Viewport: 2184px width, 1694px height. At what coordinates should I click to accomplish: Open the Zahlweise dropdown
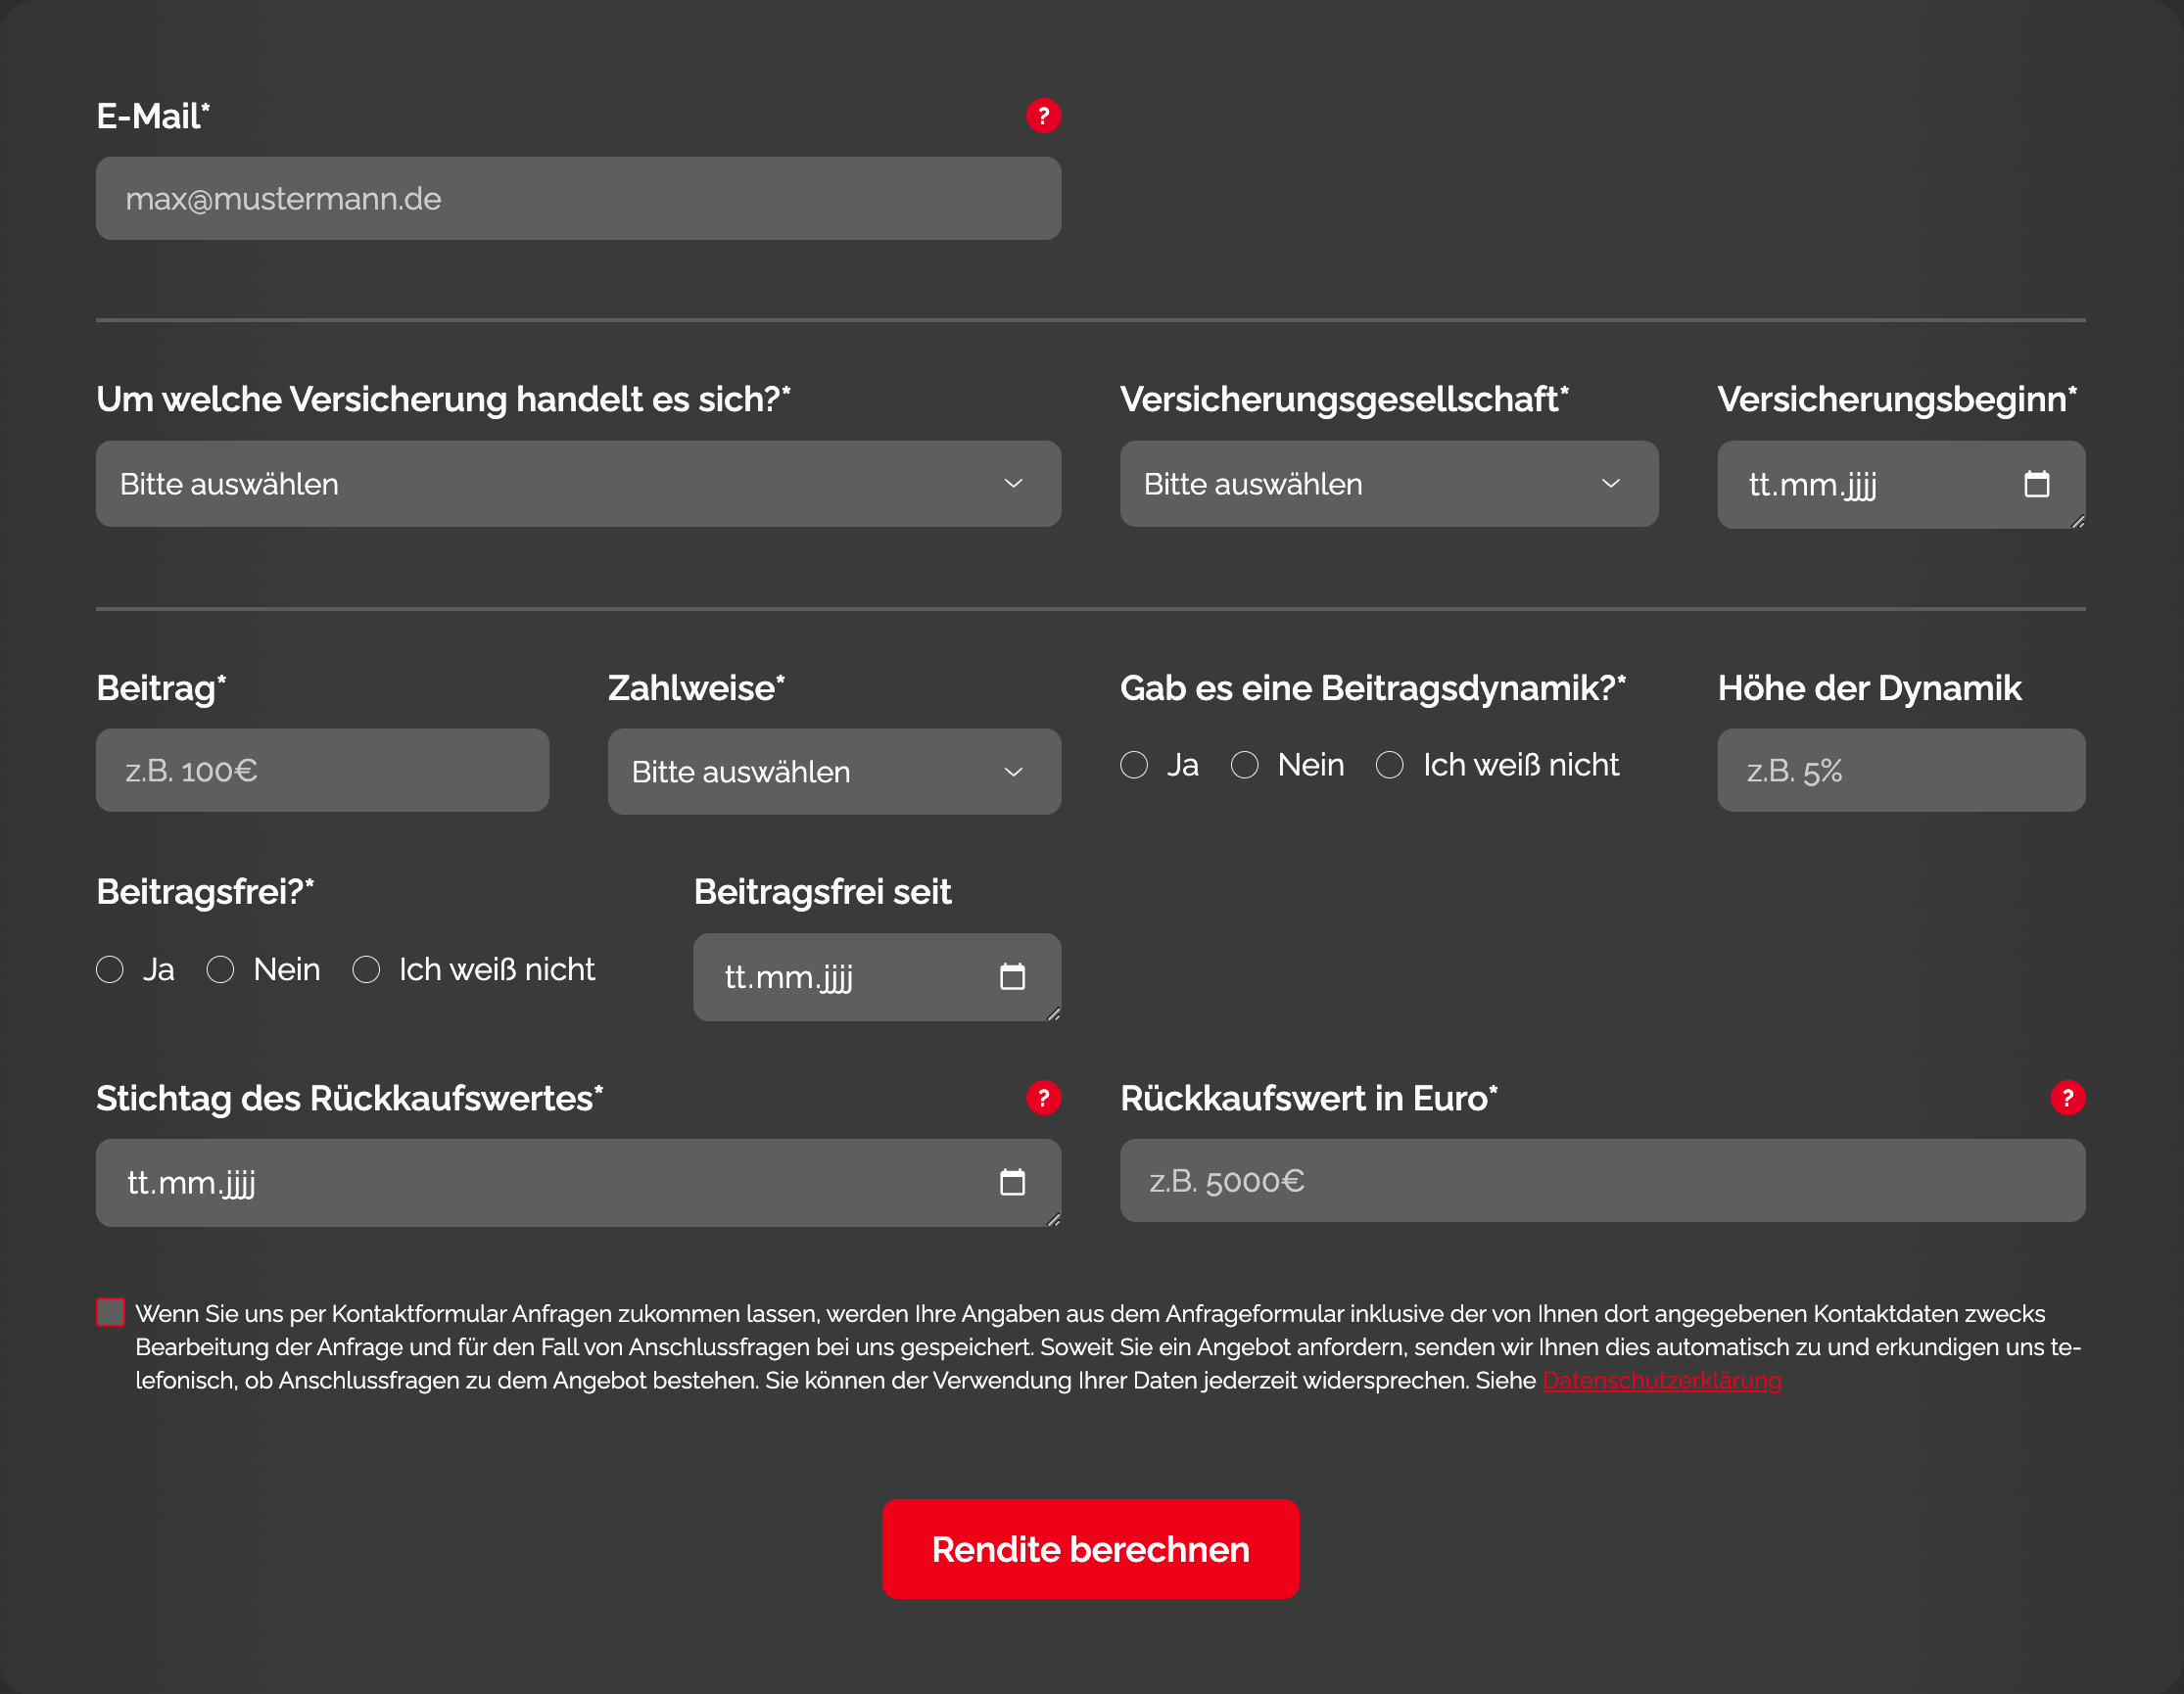click(x=834, y=771)
